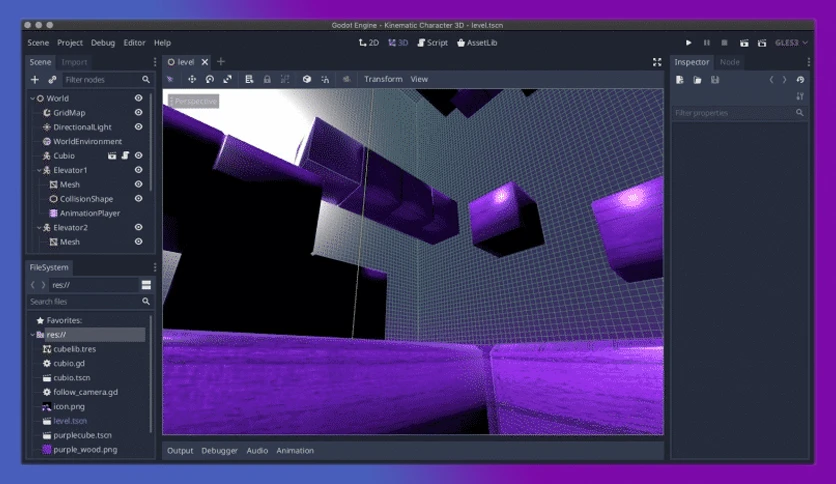Hide the GridMap node
Viewport: 836px width, 484px height.
pyautogui.click(x=139, y=112)
